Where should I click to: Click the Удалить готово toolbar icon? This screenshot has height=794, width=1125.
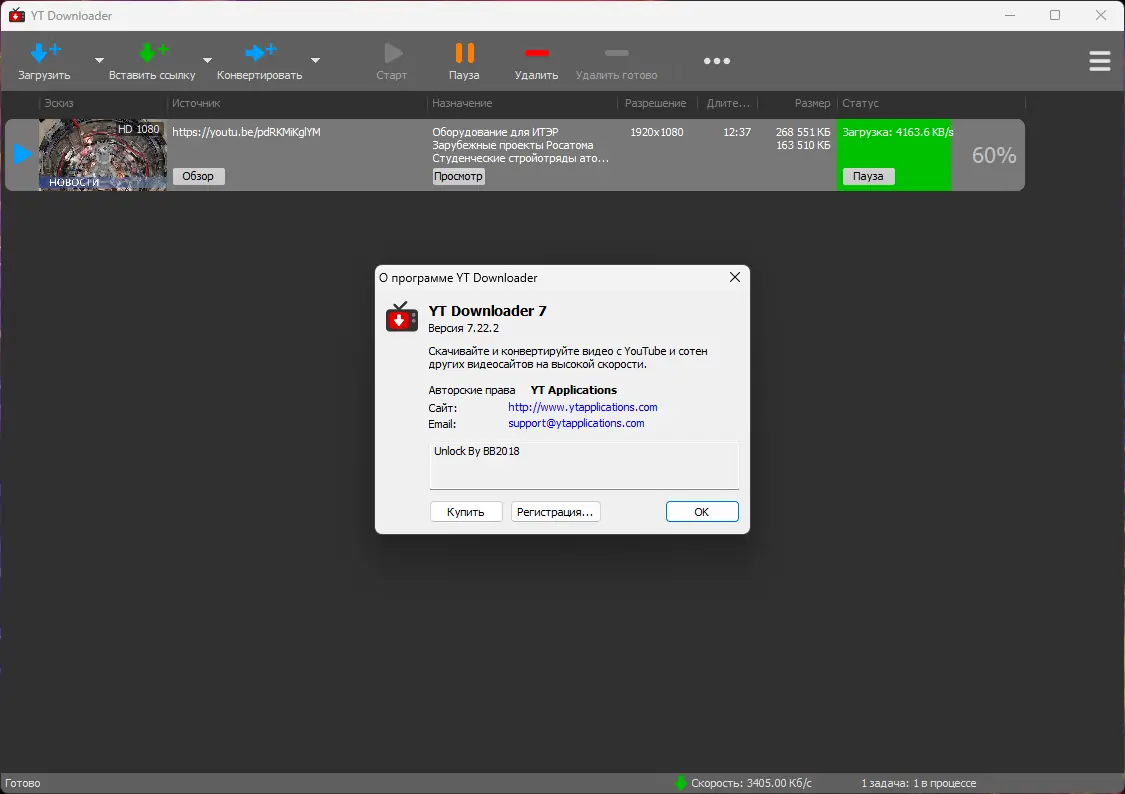tap(616, 53)
